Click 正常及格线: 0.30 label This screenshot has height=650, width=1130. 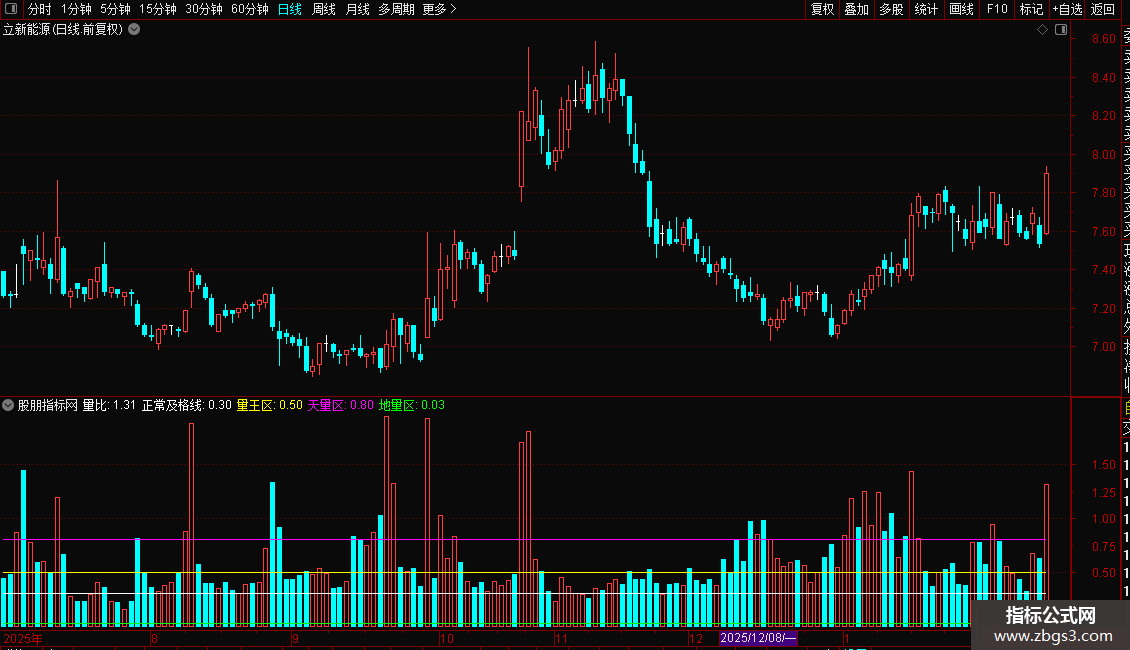[x=187, y=405]
